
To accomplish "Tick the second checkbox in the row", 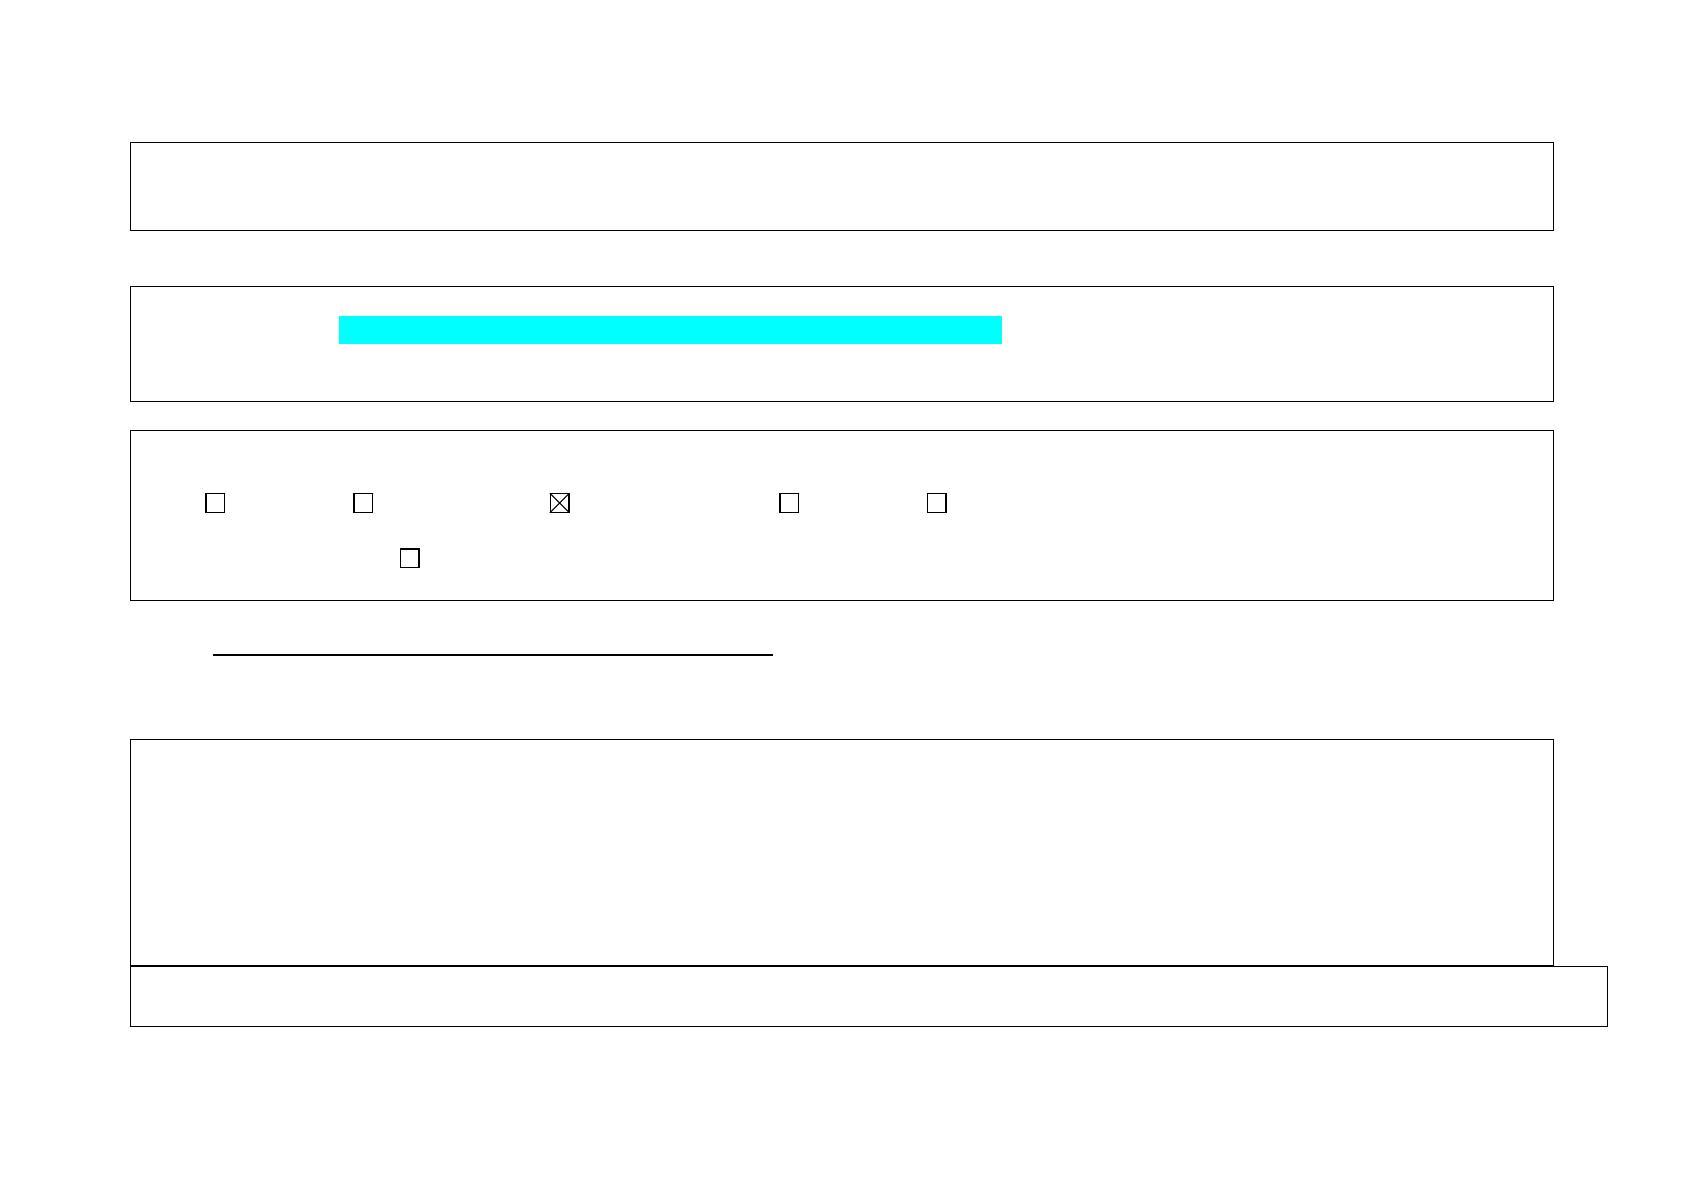I will point(363,503).
